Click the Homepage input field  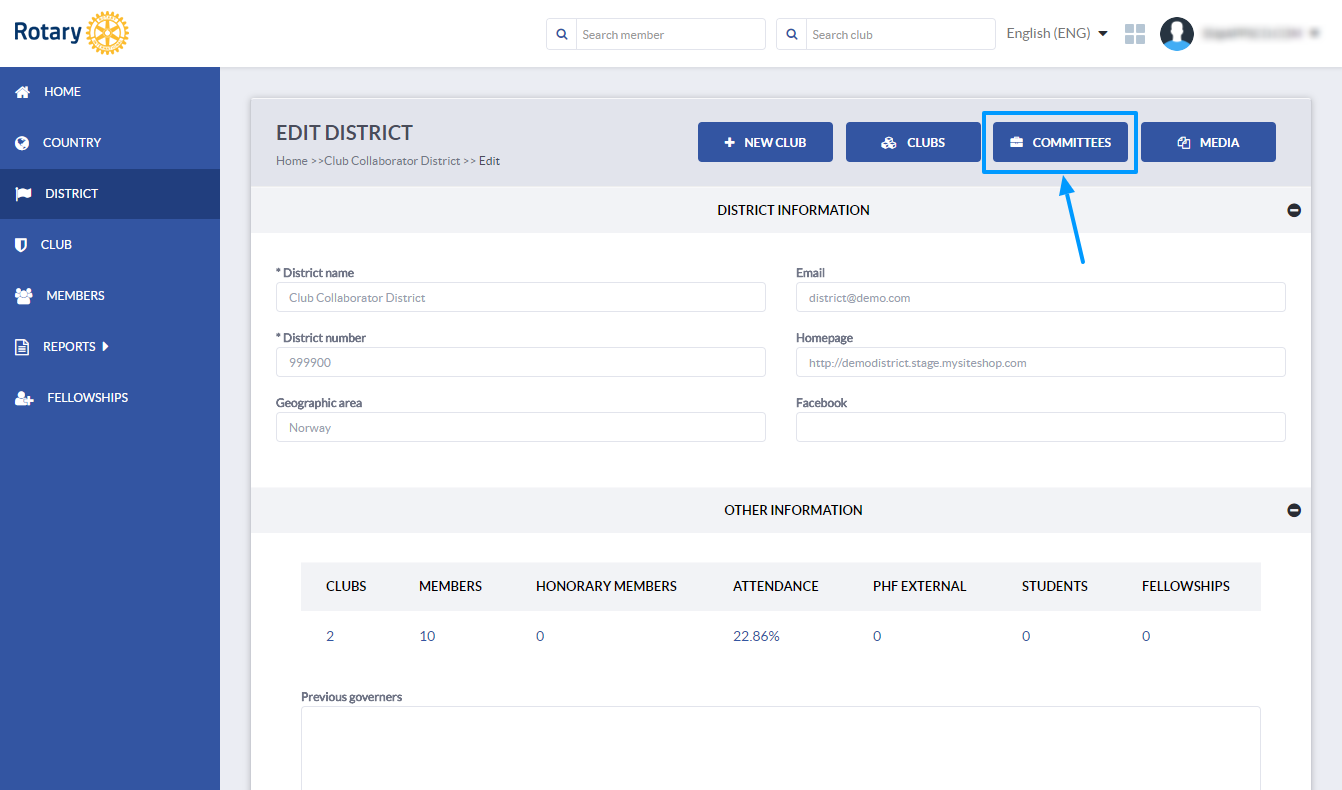[1041, 362]
